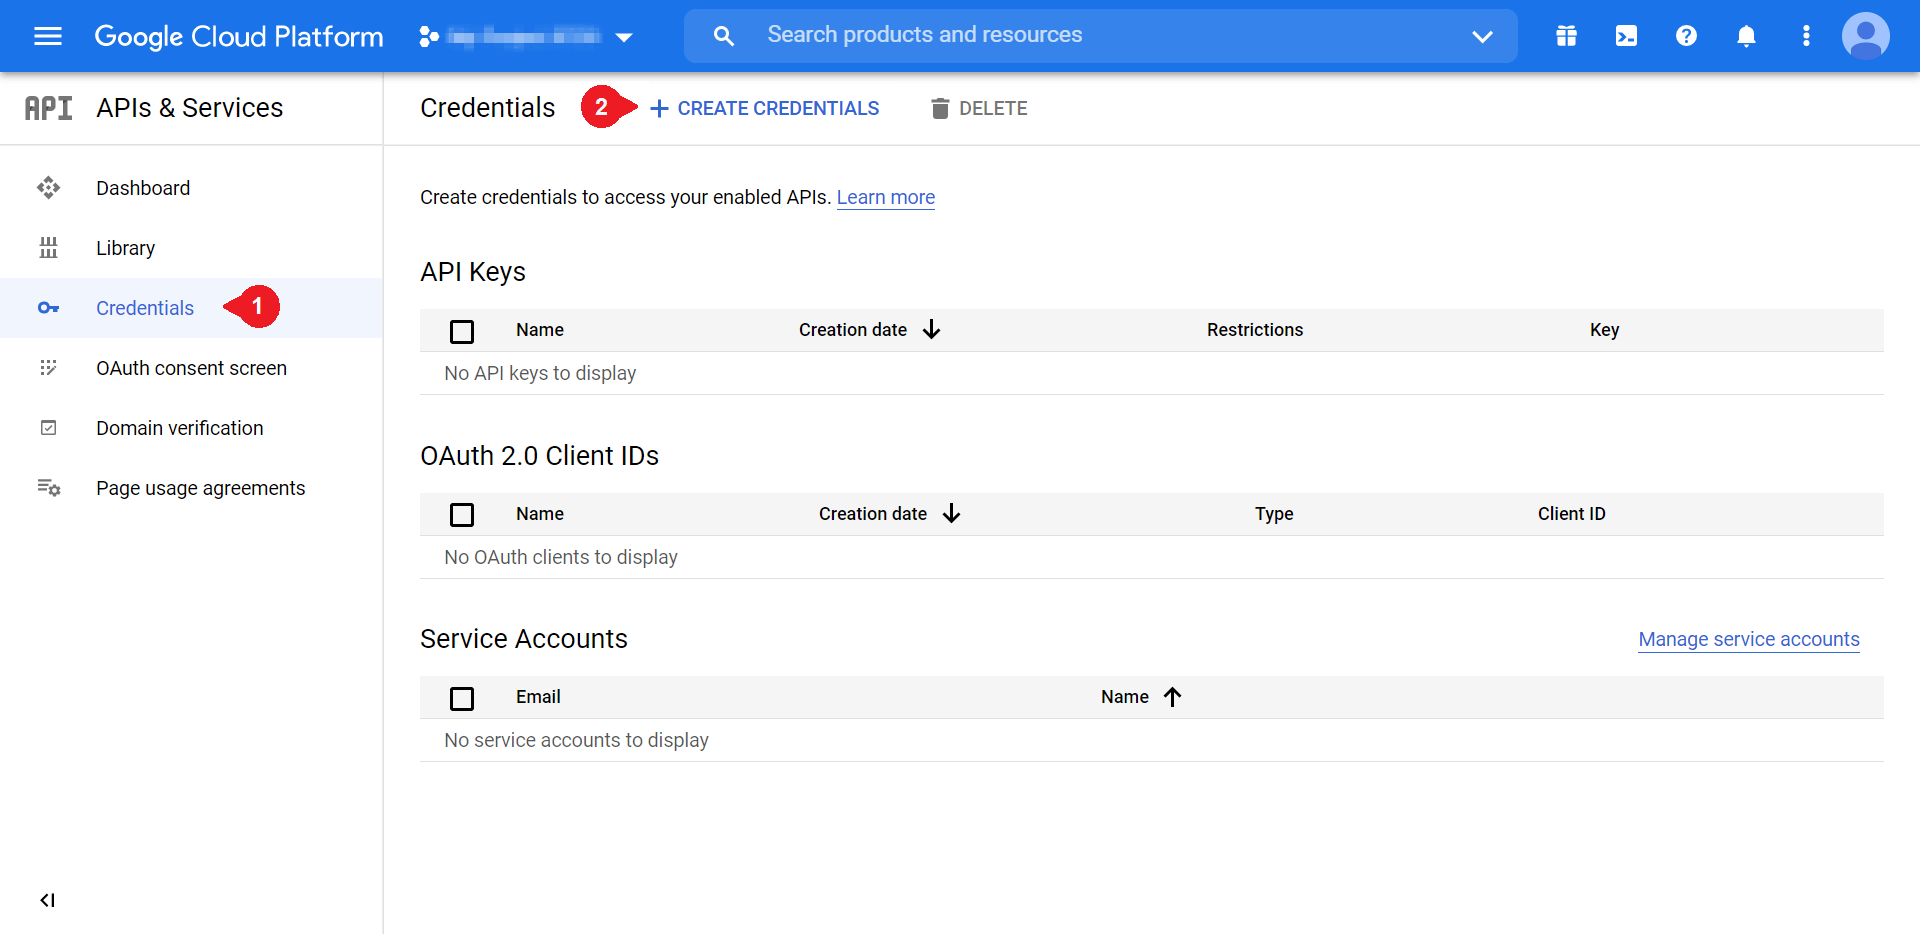Collapse the sidebar with the bottom arrow
The height and width of the screenshot is (934, 1920).
click(x=47, y=900)
